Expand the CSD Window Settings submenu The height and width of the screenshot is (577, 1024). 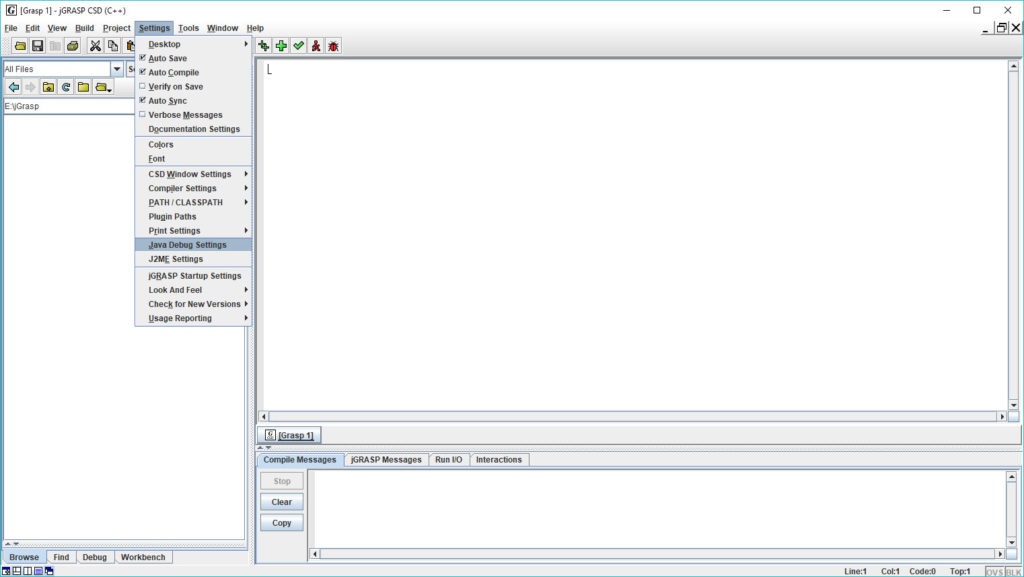(x=193, y=174)
